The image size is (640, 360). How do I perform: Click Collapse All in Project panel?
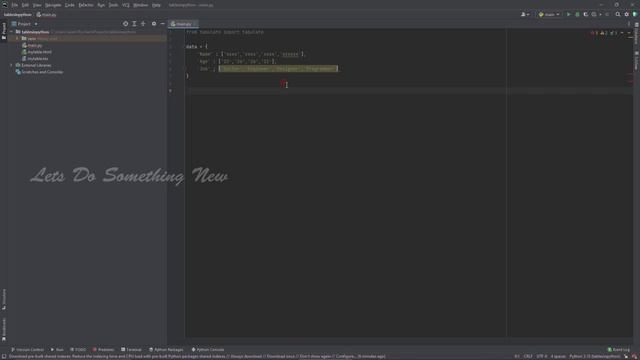pyautogui.click(x=143, y=24)
